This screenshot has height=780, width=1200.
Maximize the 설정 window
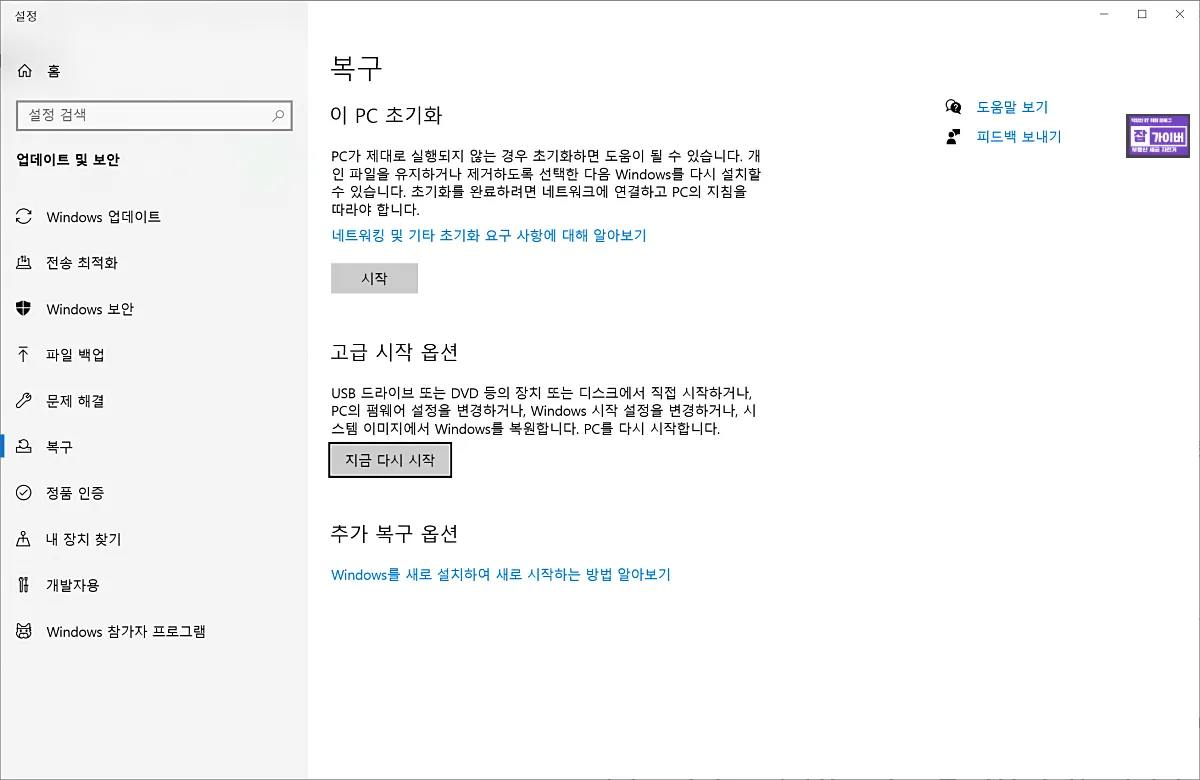[x=1142, y=14]
